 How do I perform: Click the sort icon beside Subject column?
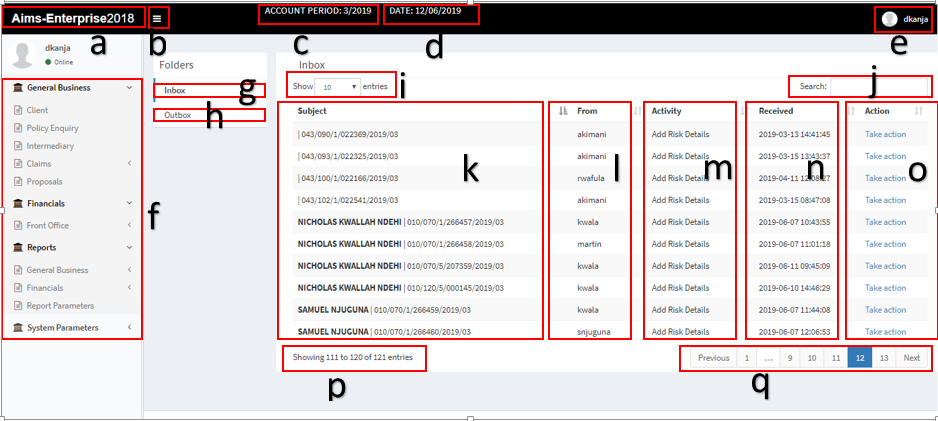click(x=562, y=111)
